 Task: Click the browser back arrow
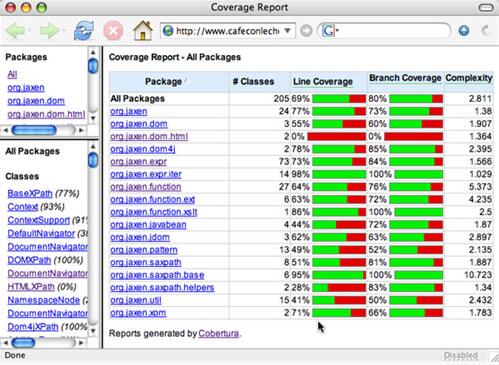coord(15,31)
